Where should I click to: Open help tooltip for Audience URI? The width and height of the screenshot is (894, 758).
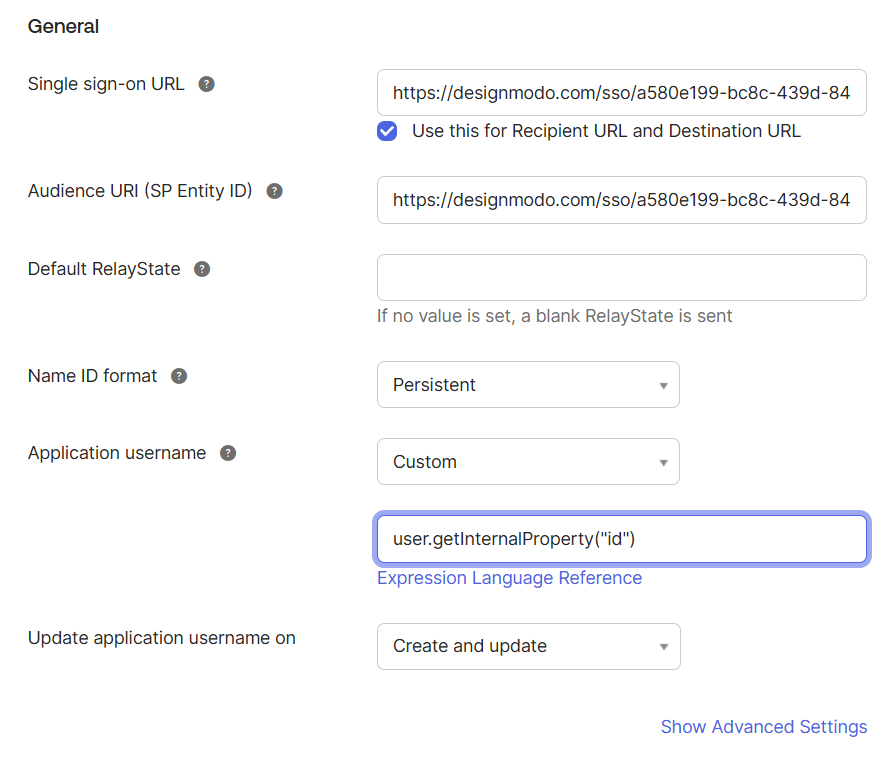coord(275,191)
